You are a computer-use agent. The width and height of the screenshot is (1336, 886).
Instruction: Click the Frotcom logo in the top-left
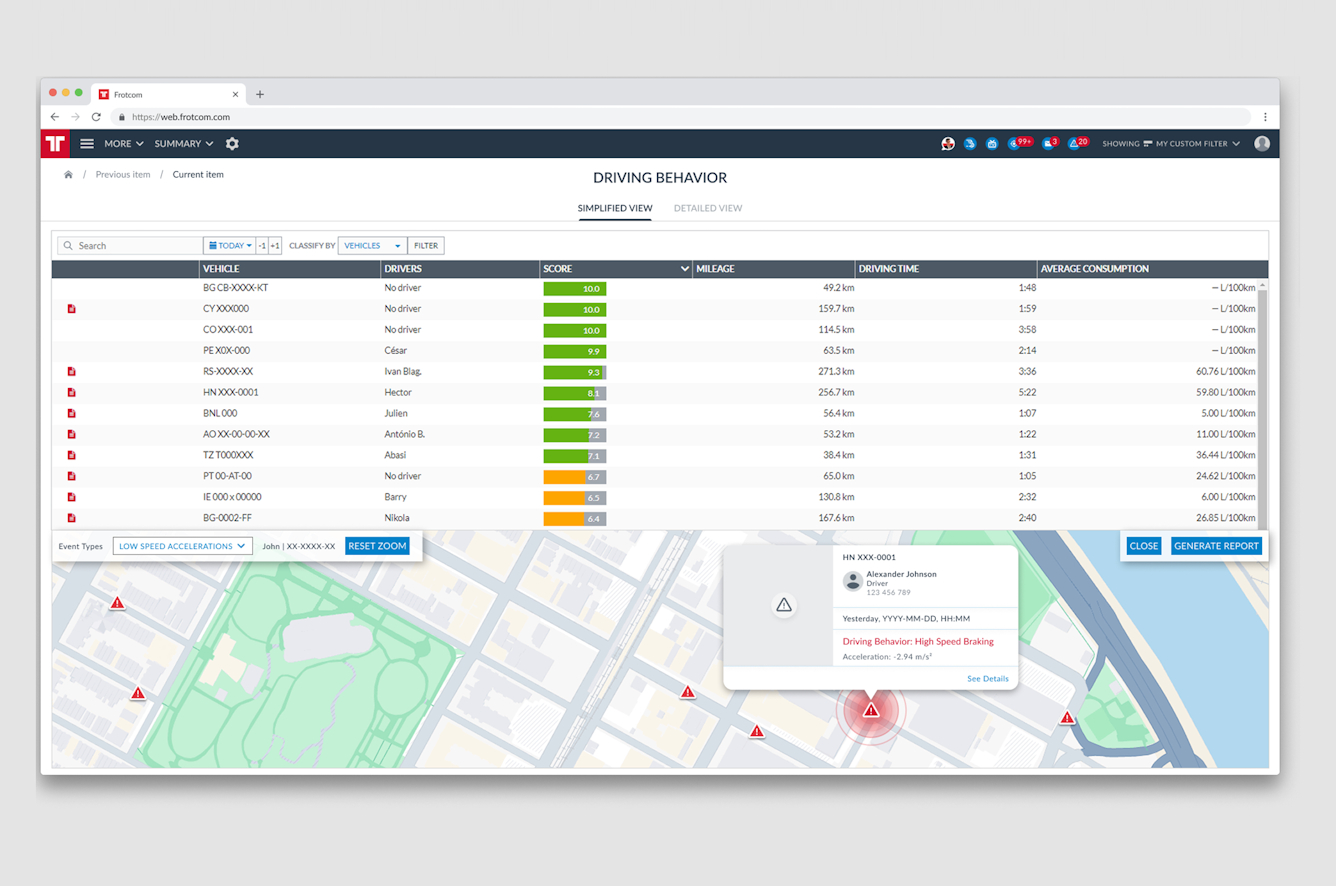coord(55,144)
